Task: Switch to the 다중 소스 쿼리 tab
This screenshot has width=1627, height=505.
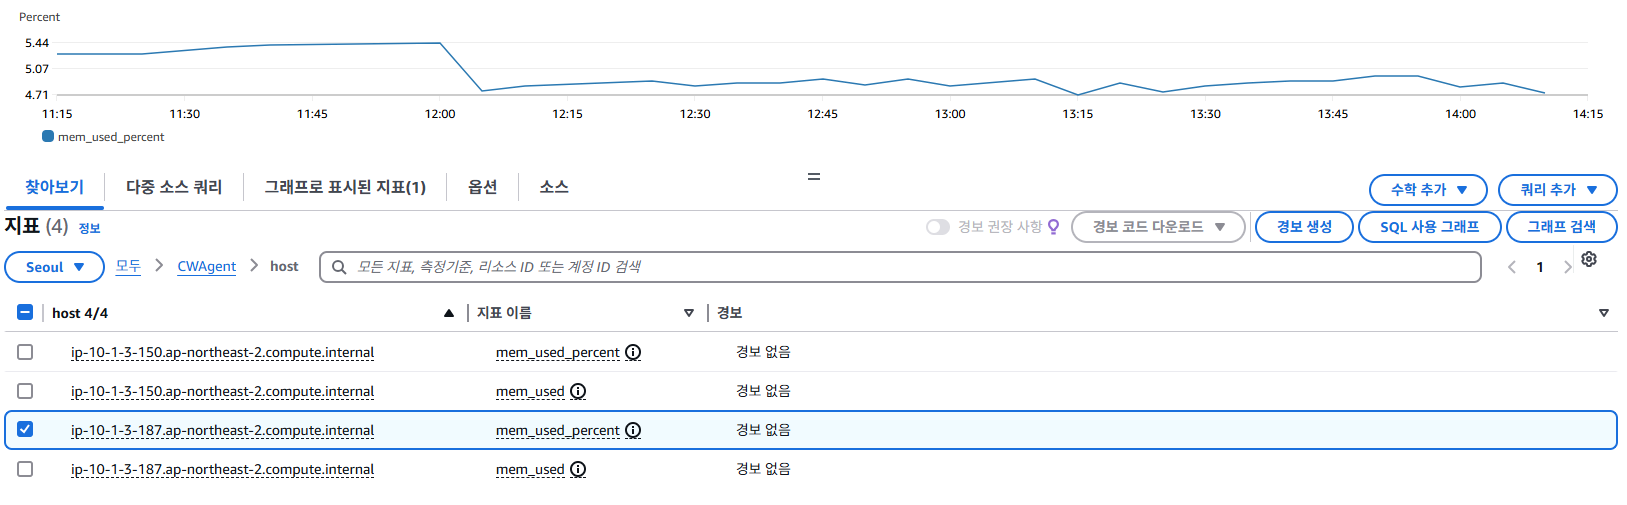Action: tap(174, 187)
